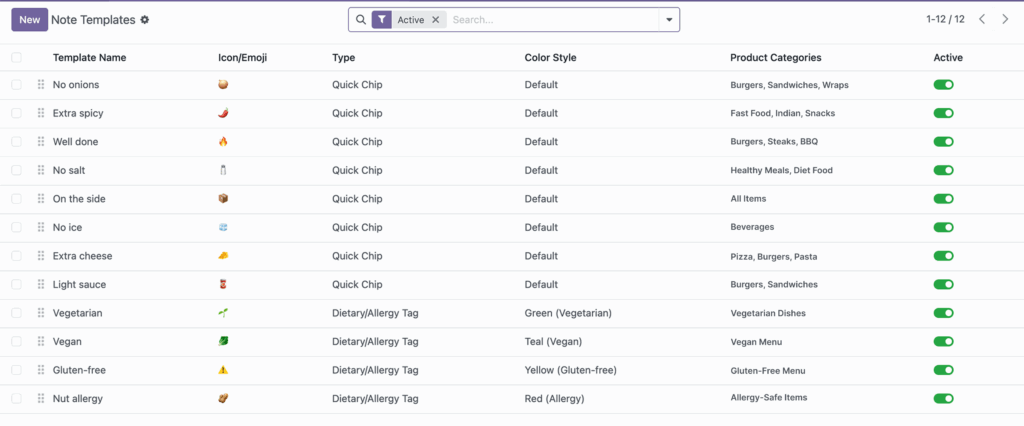This screenshot has height=426, width=1024.
Task: Toggle Active switch for Extra cheese
Action: click(944, 256)
